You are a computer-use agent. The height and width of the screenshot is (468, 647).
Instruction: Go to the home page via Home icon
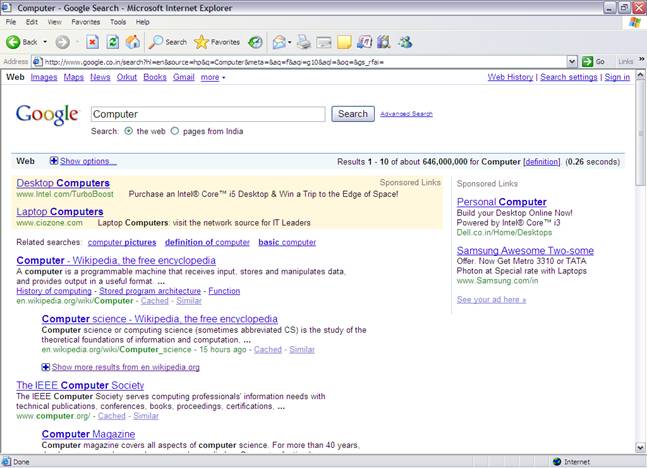132,42
